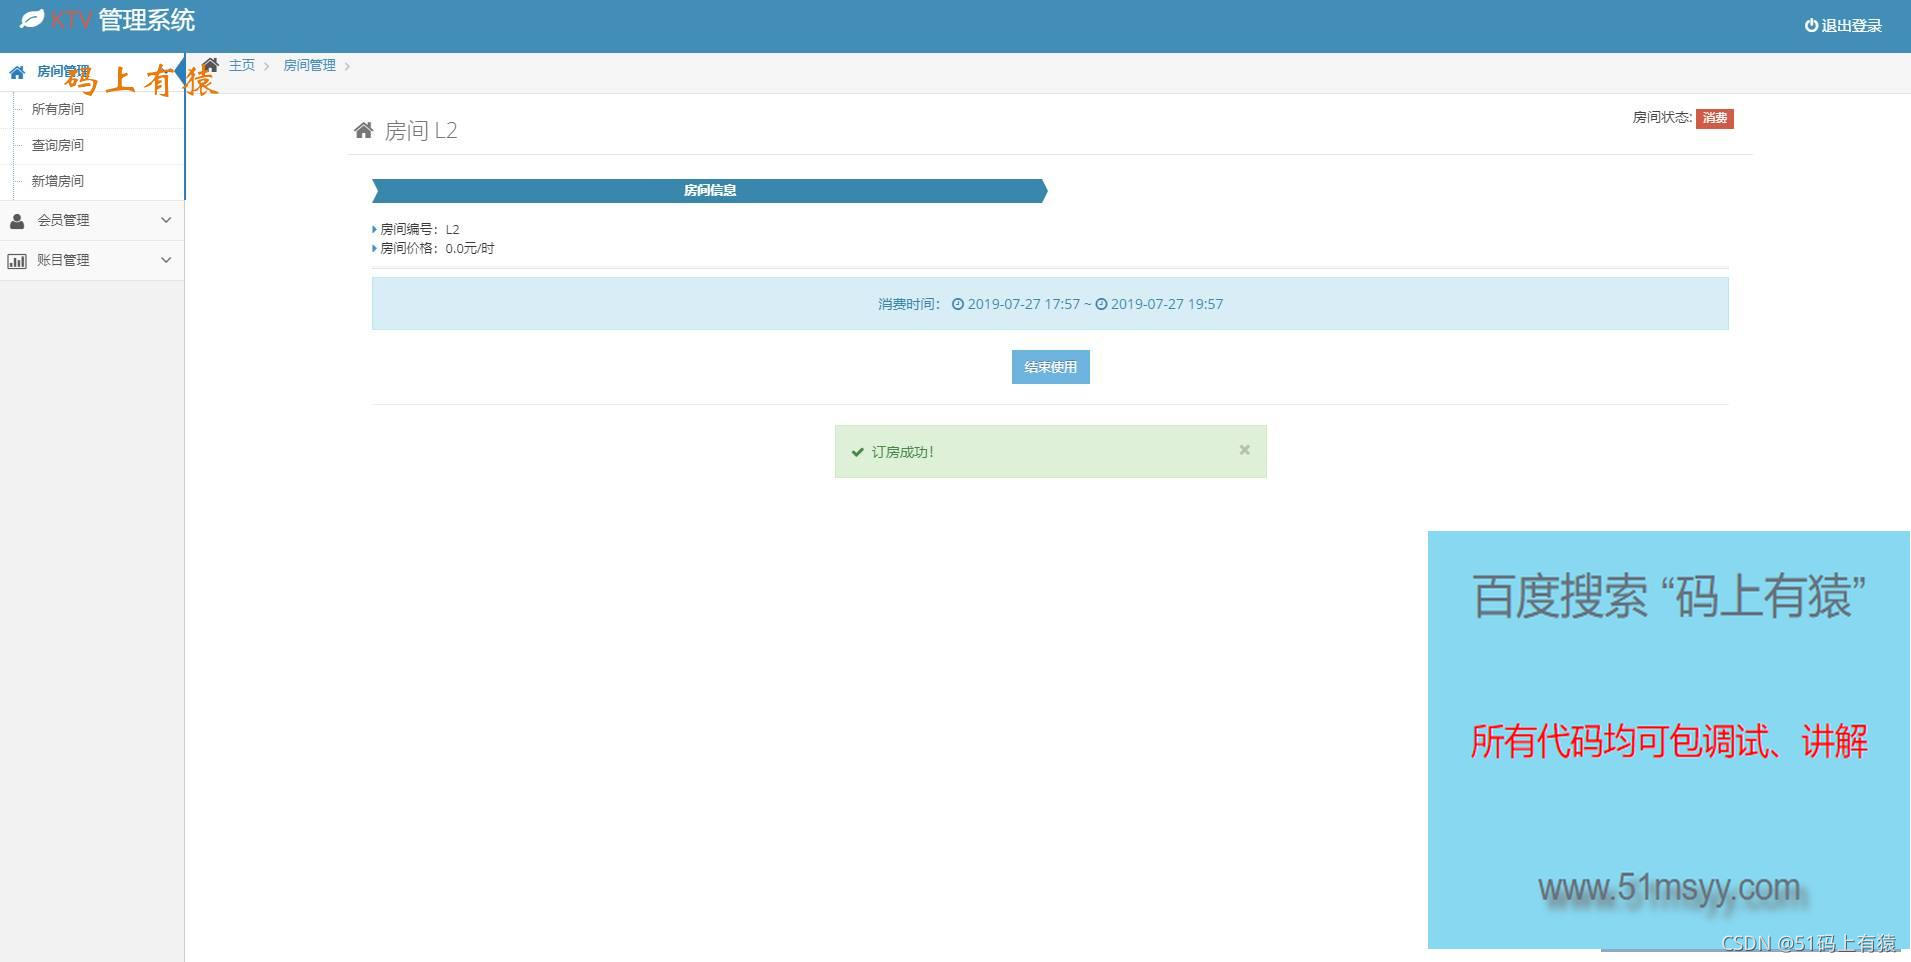Select the 房间 L2 heading text

[x=421, y=131]
